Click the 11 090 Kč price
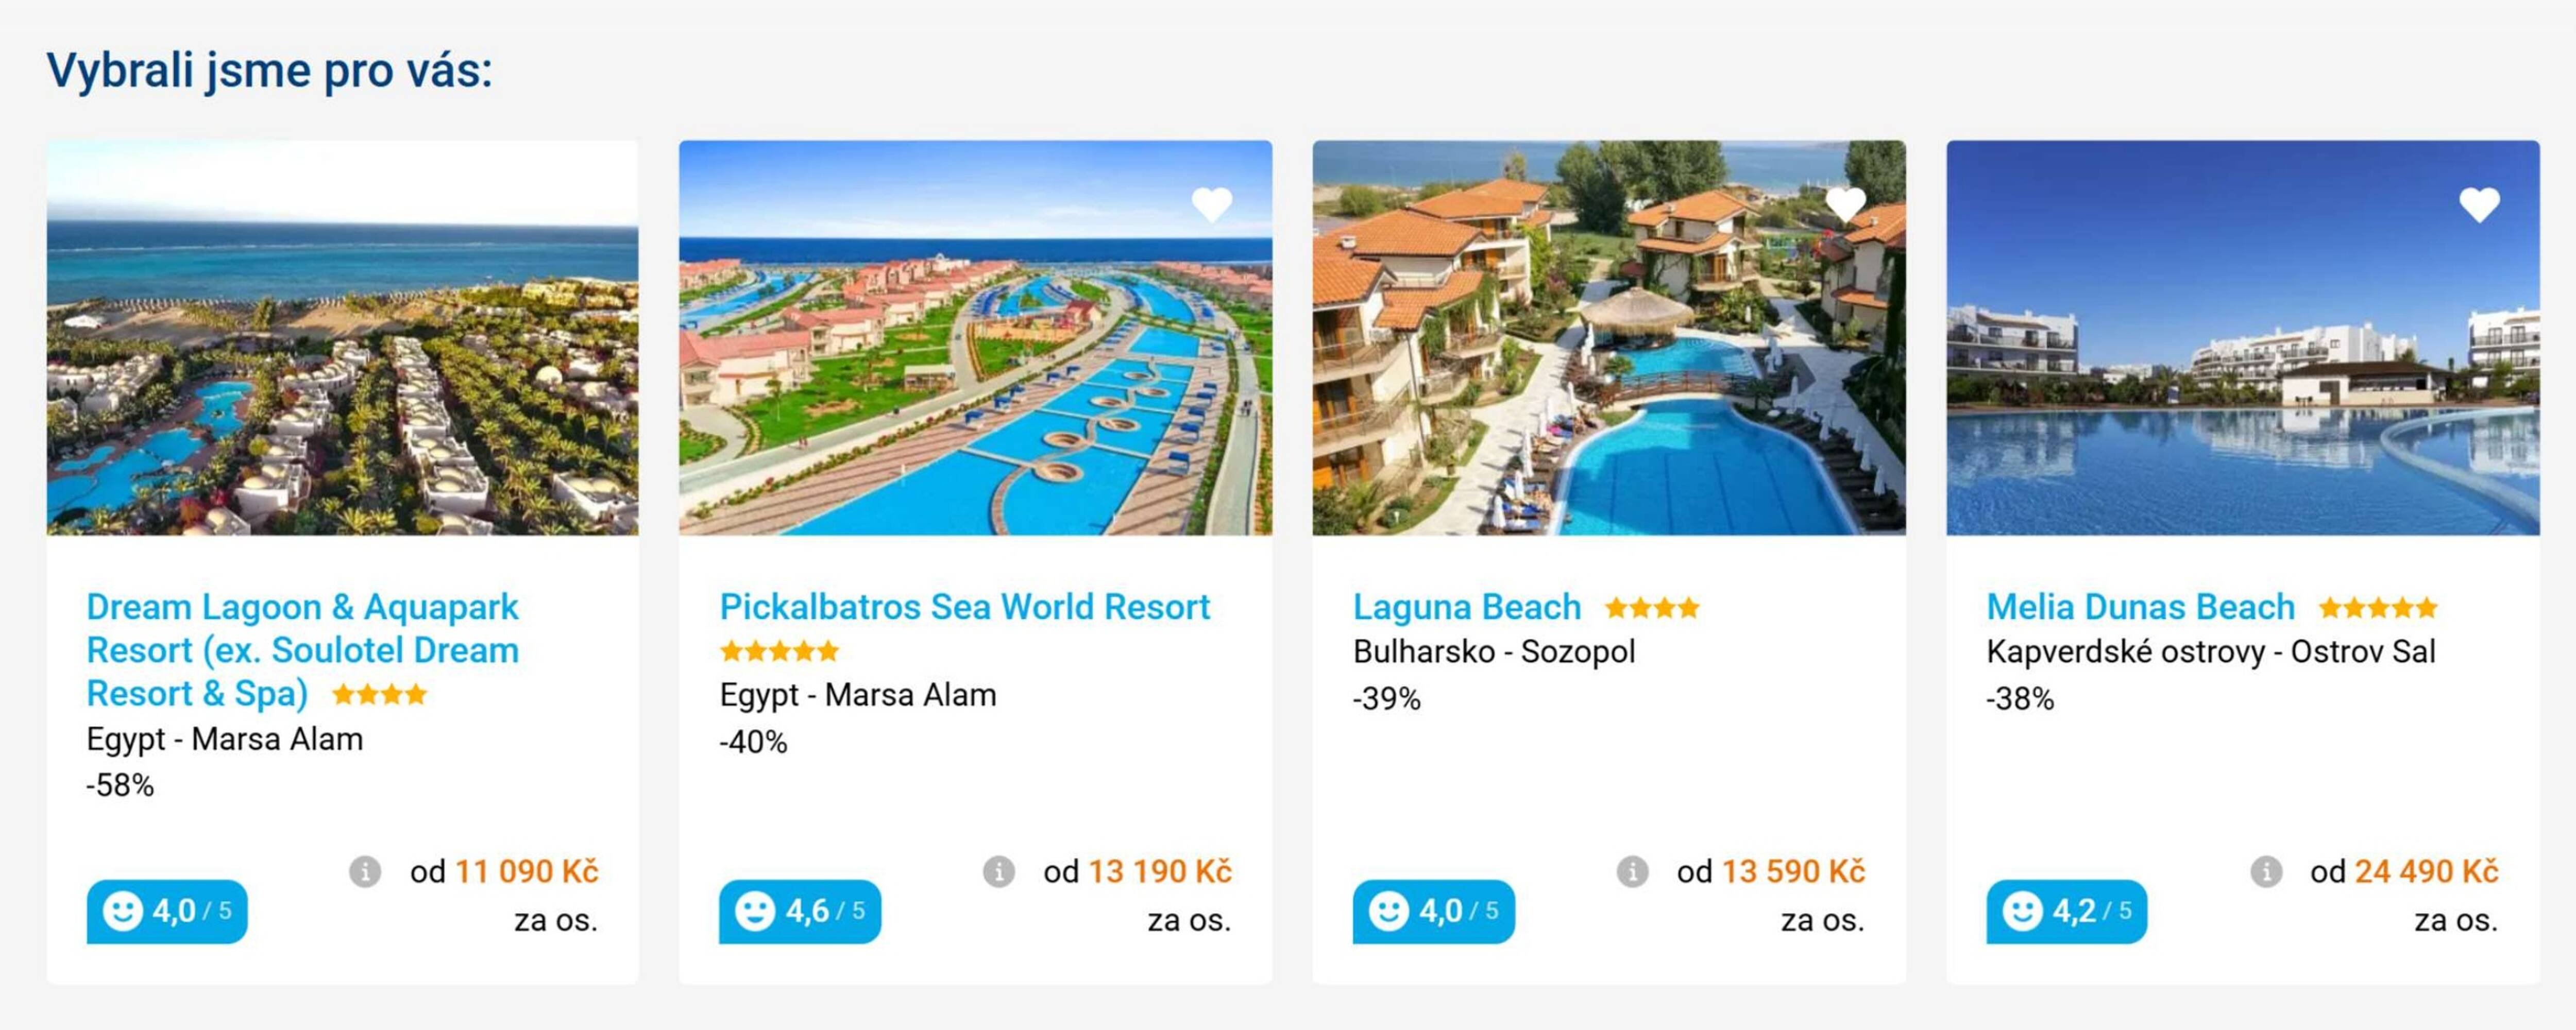2576x1030 pixels. tap(527, 872)
